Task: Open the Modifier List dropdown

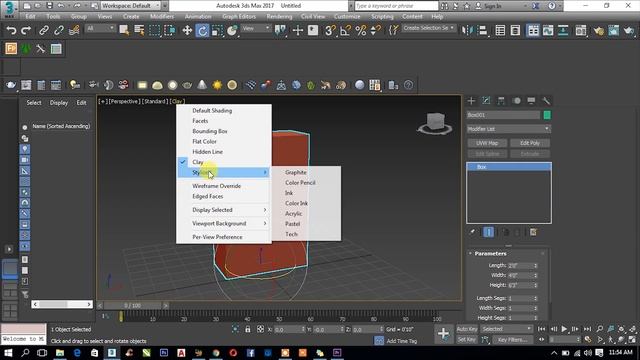Action: pos(509,129)
